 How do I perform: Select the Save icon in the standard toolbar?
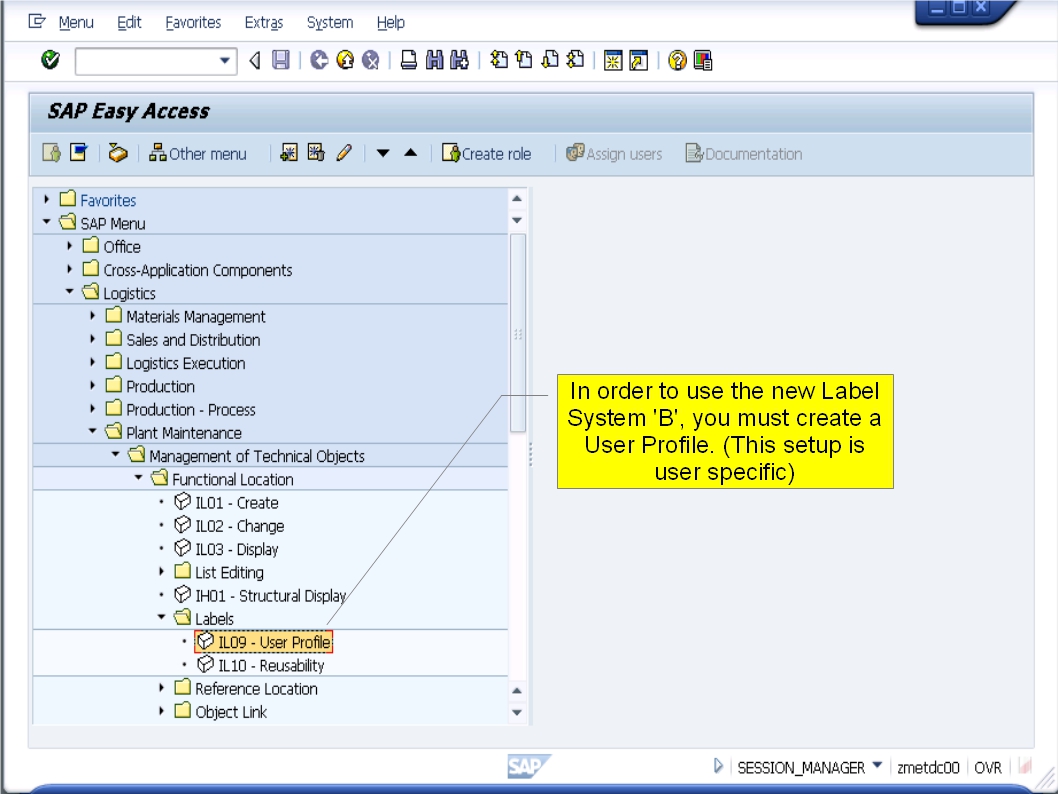(x=281, y=61)
